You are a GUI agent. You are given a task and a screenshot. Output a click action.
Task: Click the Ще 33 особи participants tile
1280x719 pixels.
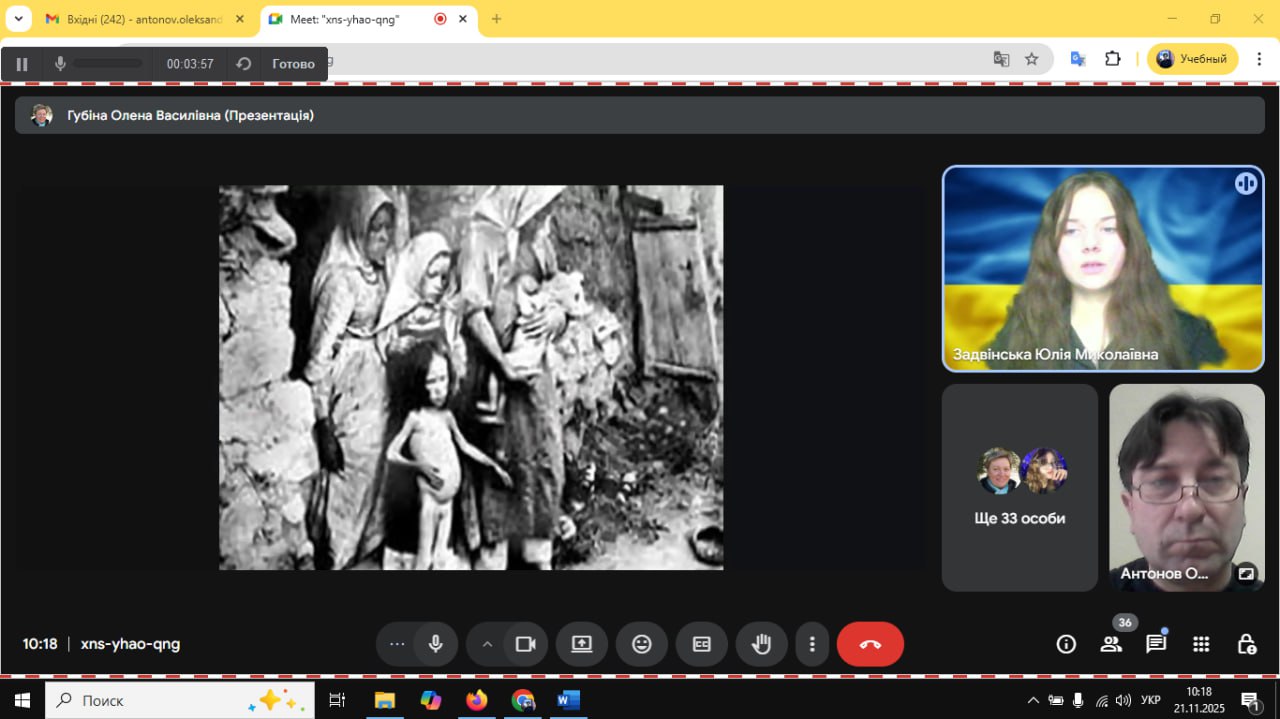(1019, 488)
